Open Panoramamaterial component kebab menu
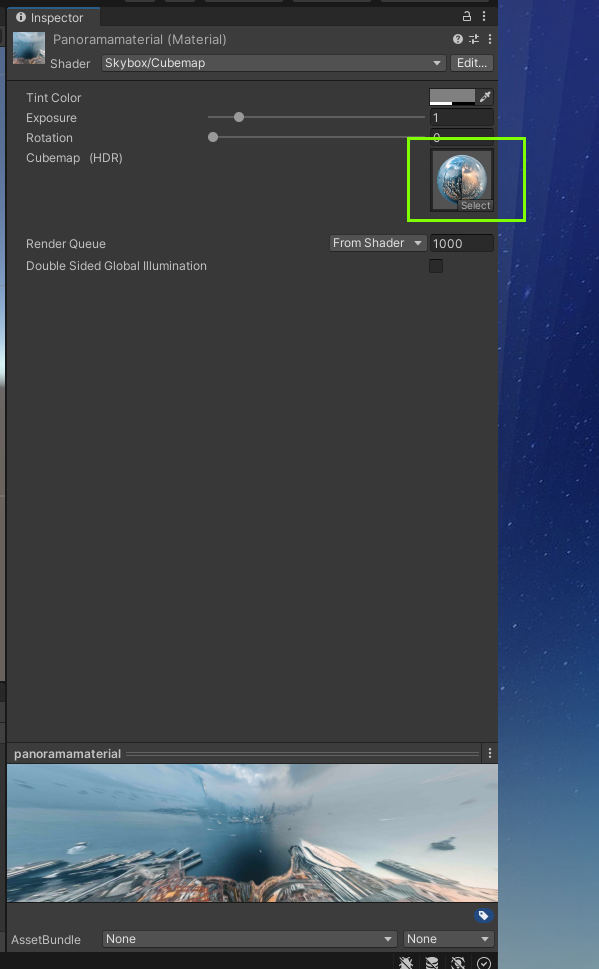This screenshot has width=599, height=969. click(x=490, y=39)
